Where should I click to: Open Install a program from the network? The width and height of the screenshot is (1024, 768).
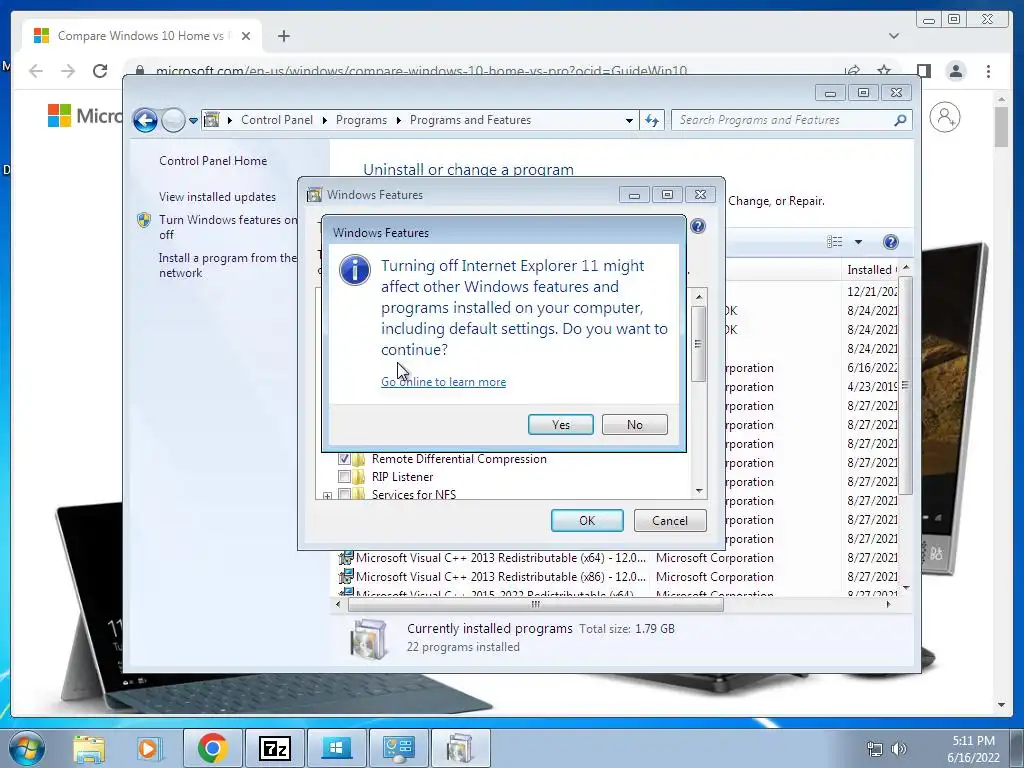tap(228, 265)
